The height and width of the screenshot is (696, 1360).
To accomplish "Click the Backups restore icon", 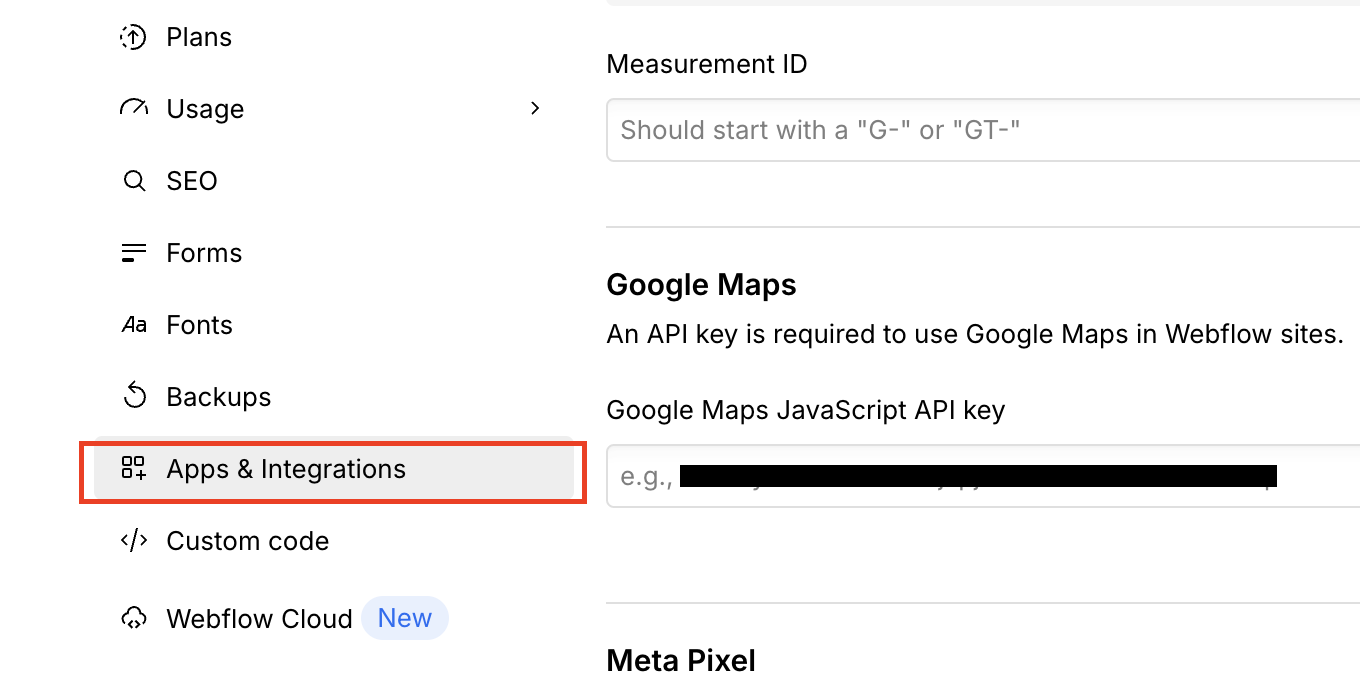I will [133, 397].
